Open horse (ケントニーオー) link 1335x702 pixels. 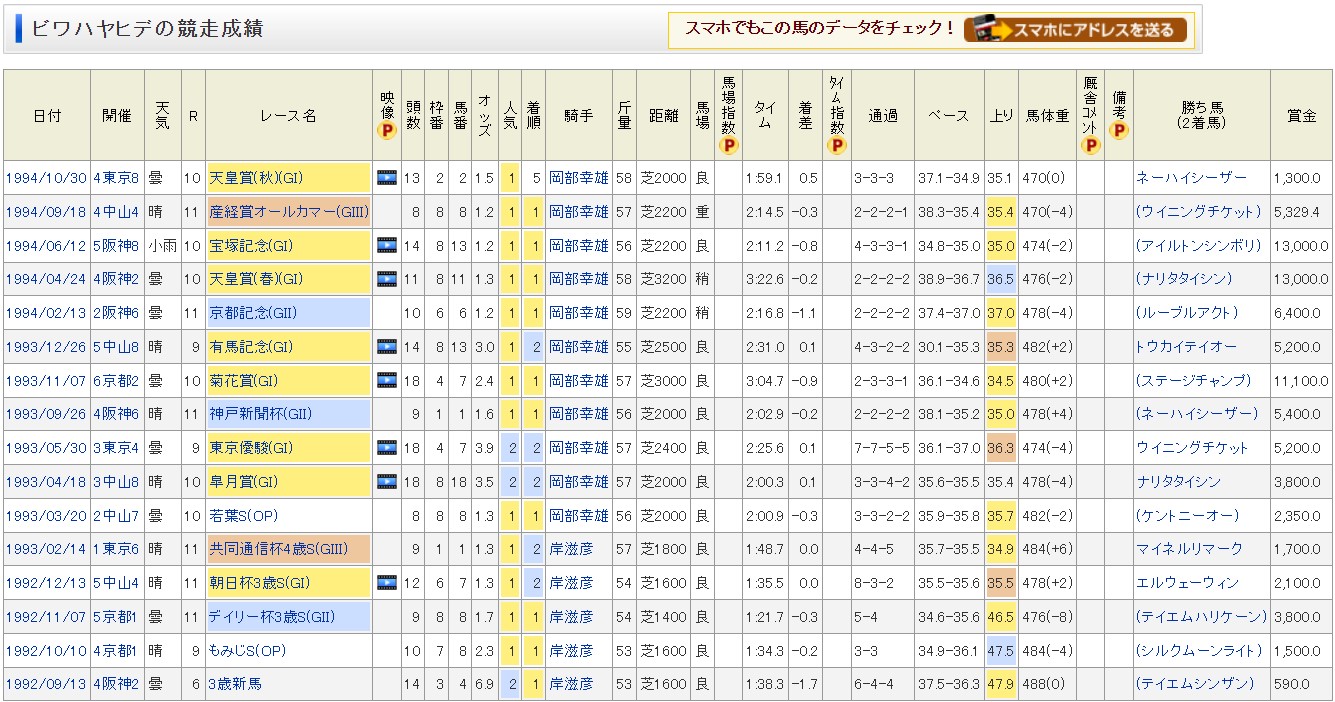pos(1187,516)
